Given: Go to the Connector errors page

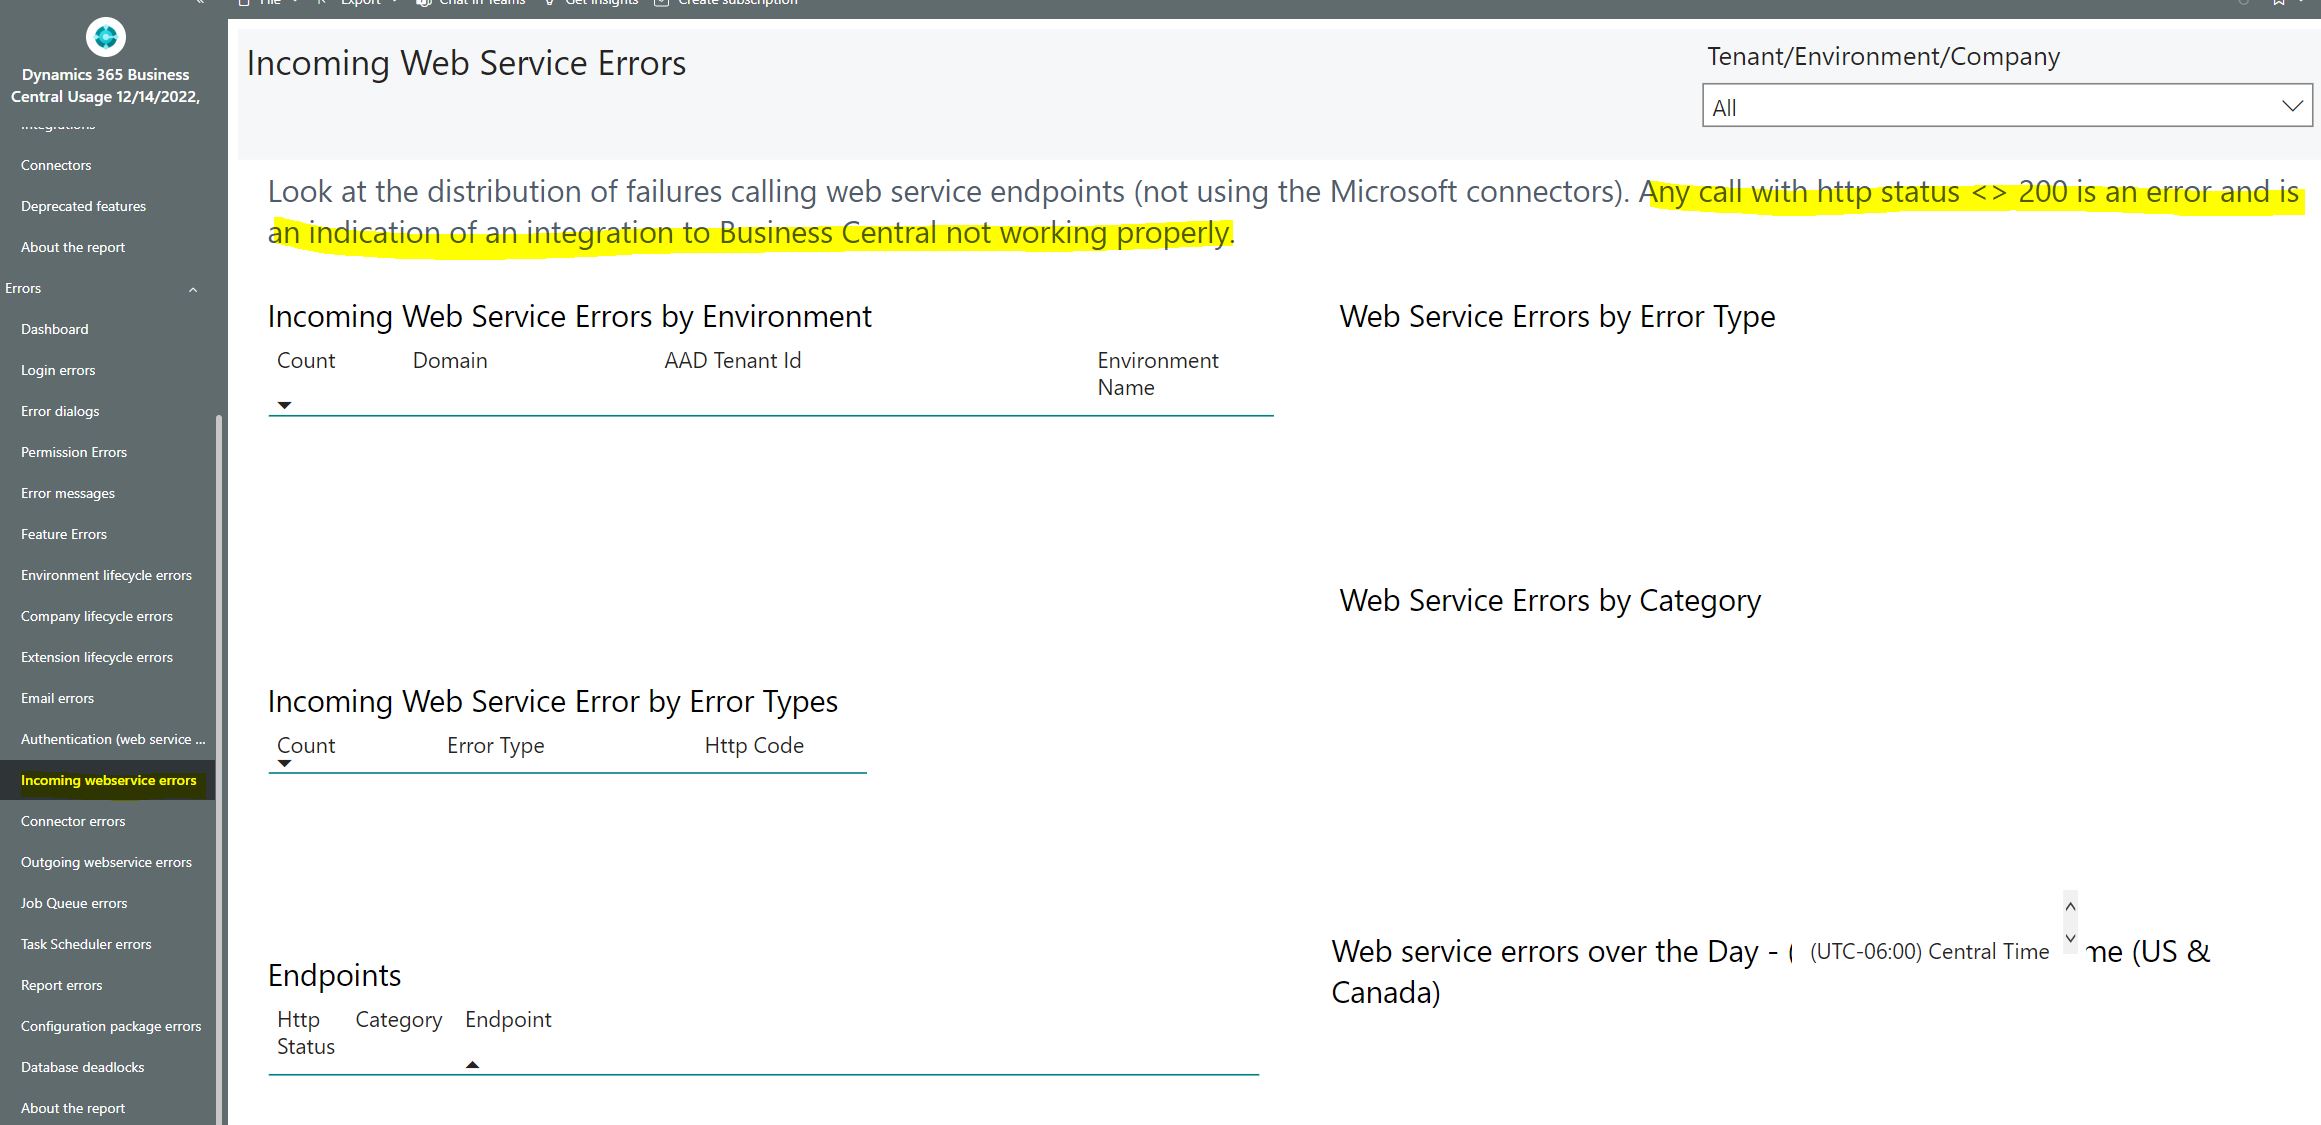Looking at the screenshot, I should pos(73,821).
